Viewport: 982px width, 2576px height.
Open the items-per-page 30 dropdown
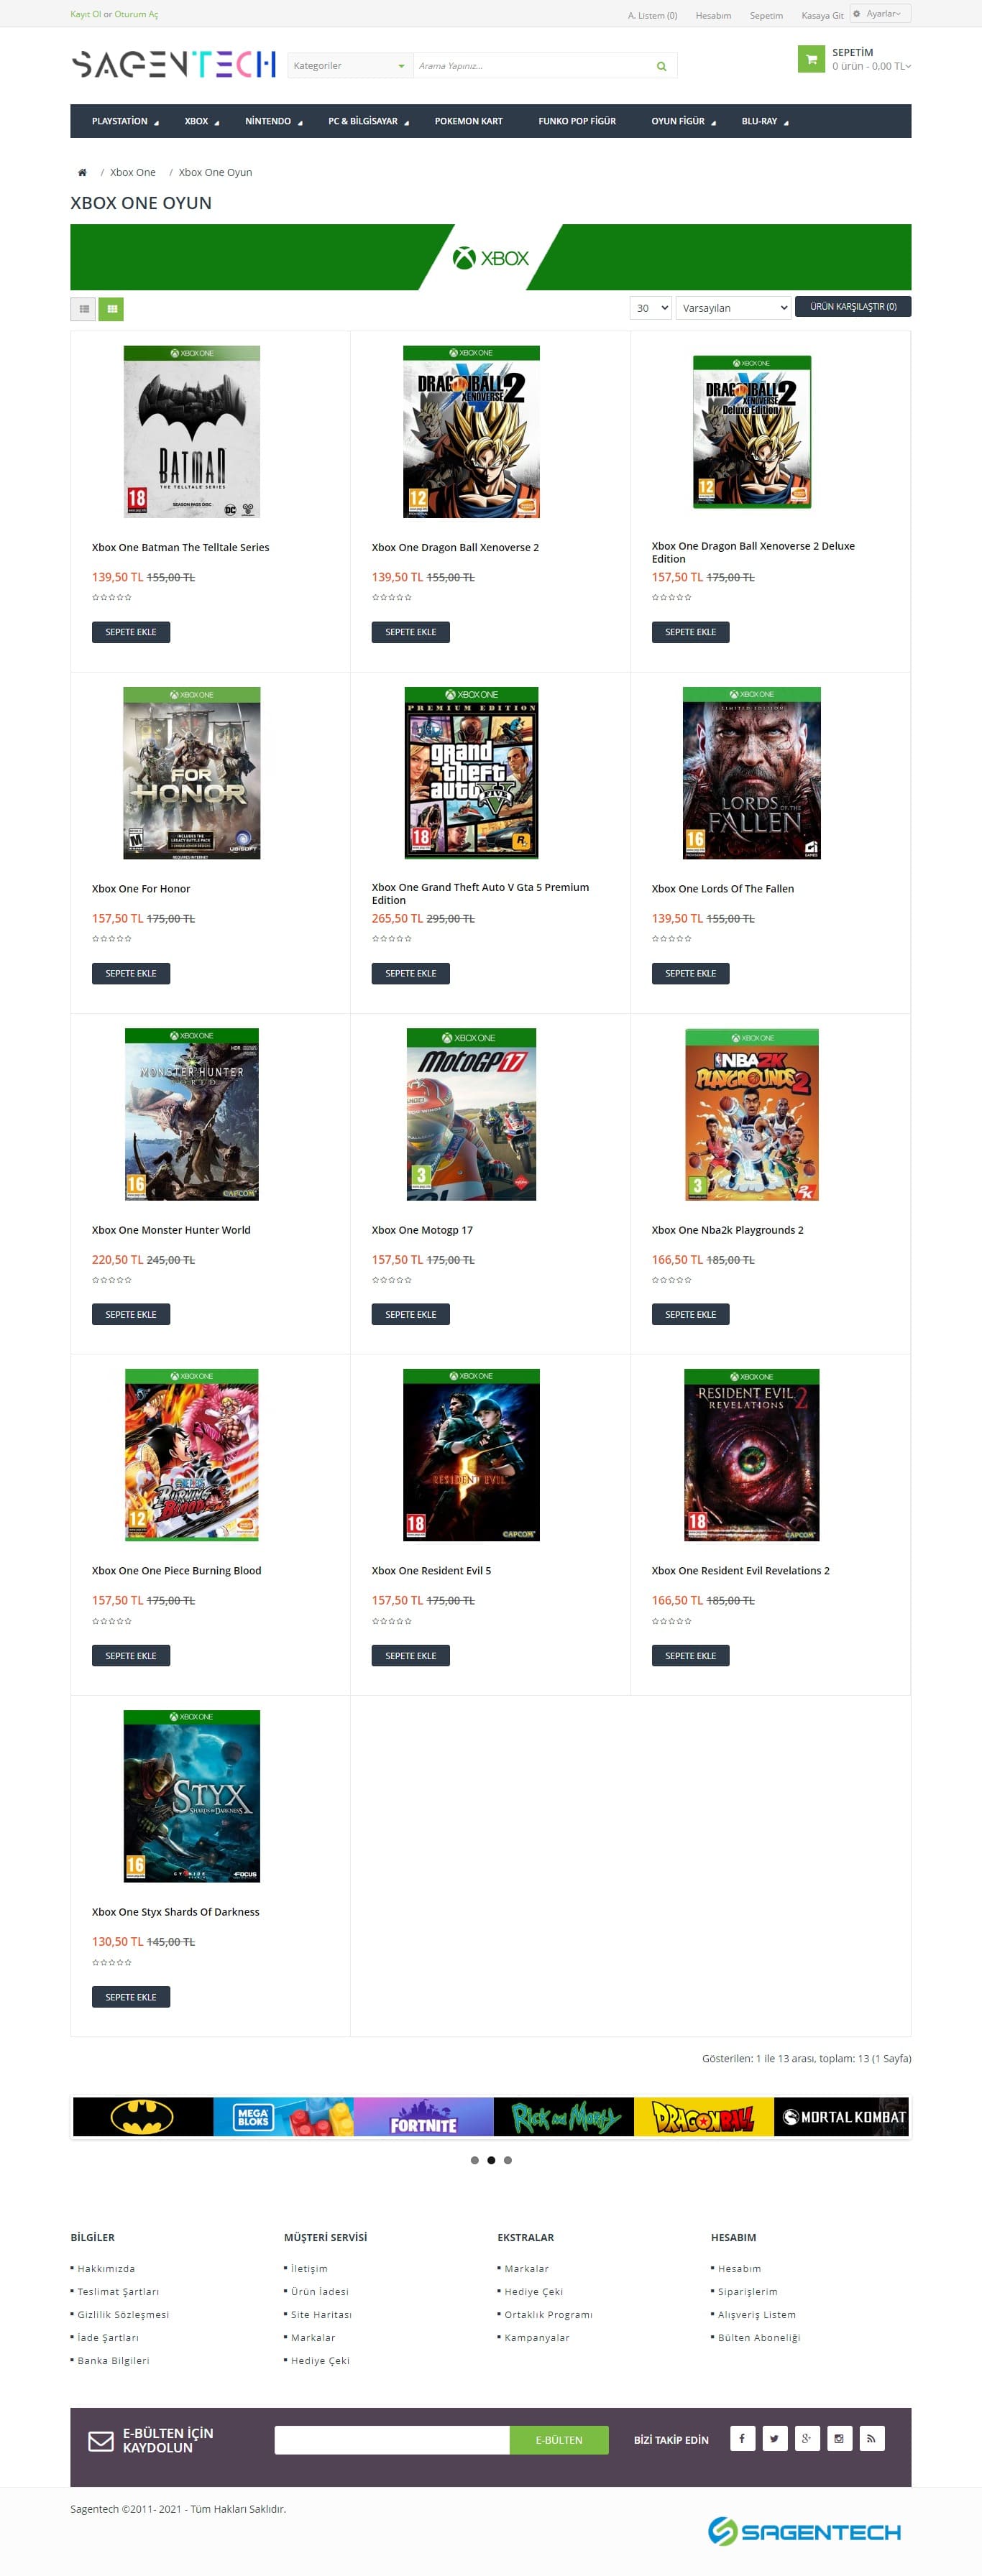pyautogui.click(x=650, y=308)
